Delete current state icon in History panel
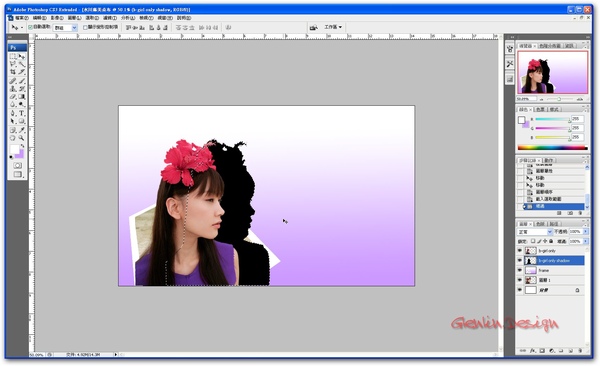Viewport: 600px width, 366px height. click(580, 213)
